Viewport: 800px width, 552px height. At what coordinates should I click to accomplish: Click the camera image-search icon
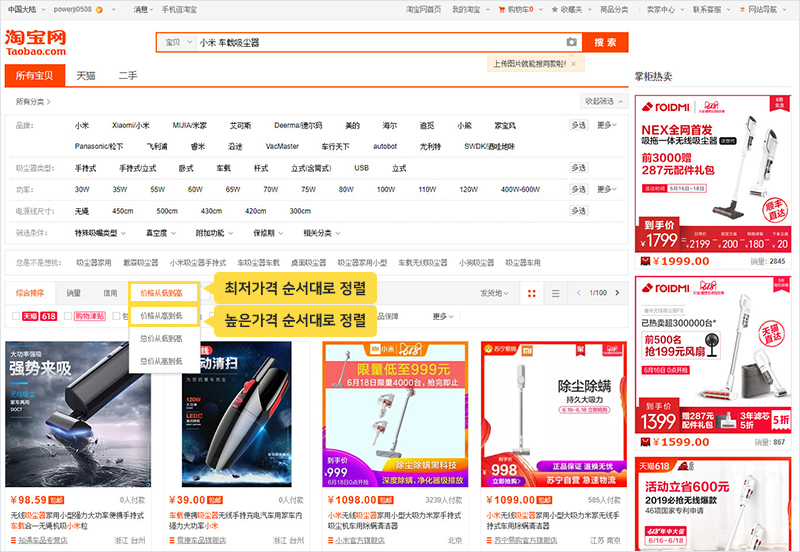[571, 42]
